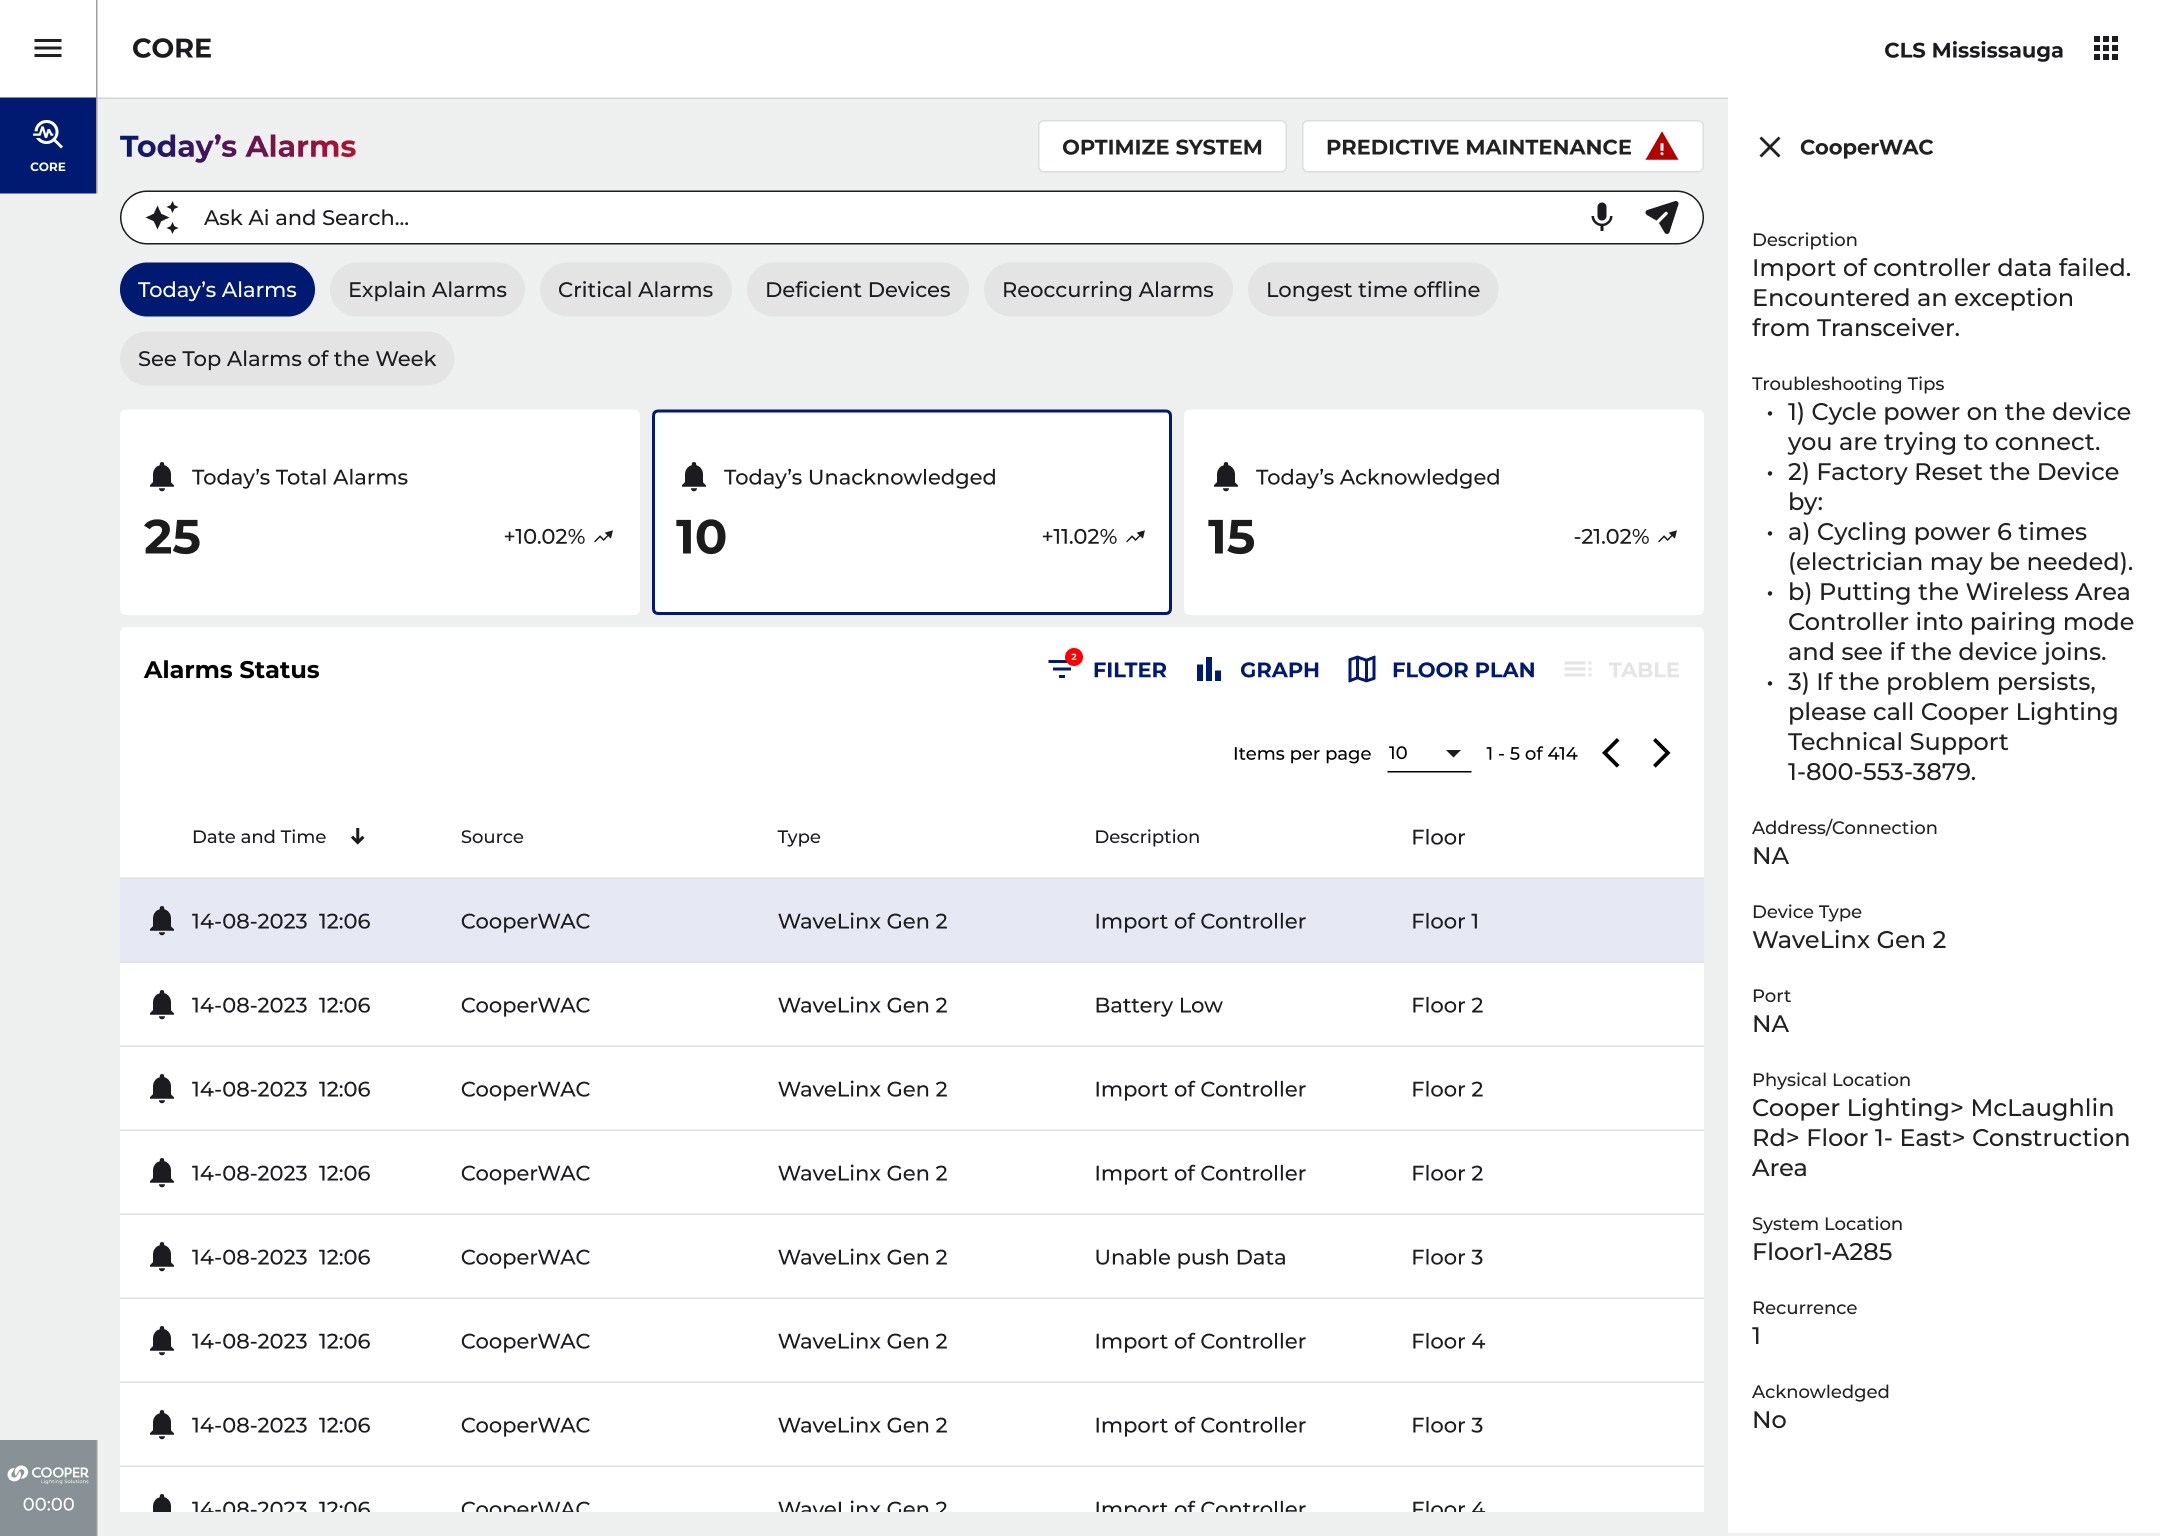
Task: Sort by Date and Time arrow
Action: [357, 836]
